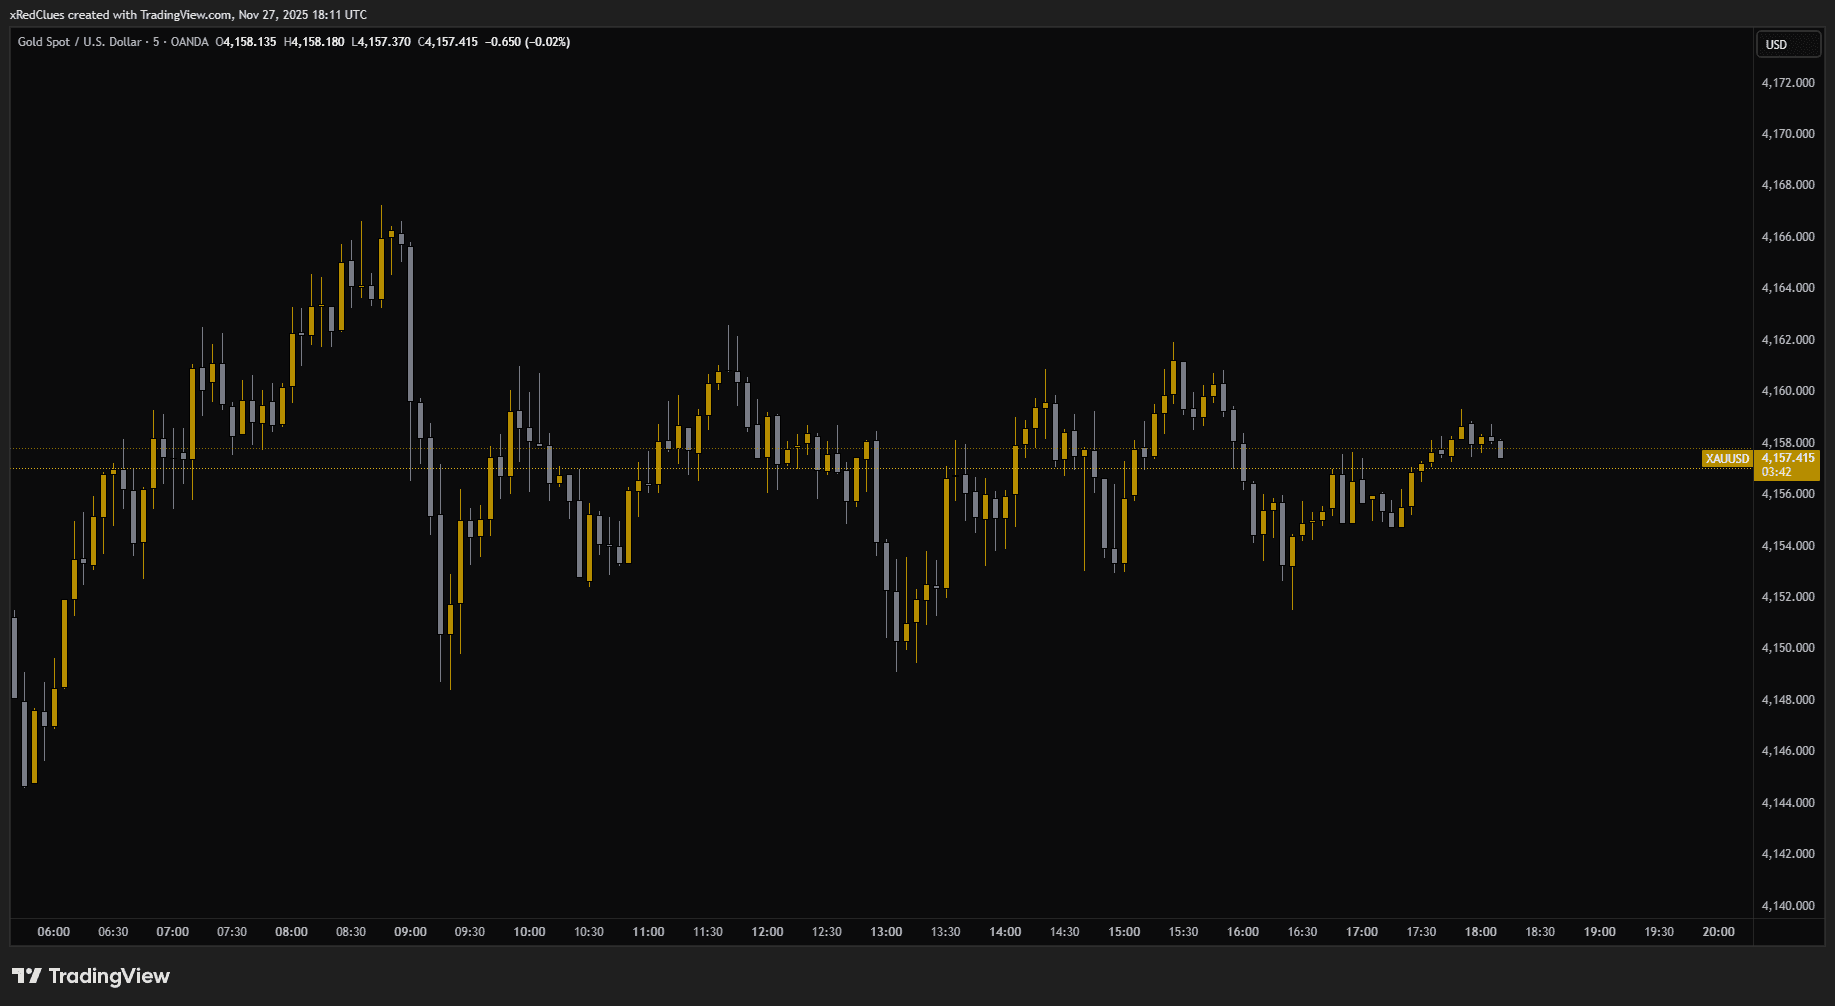Click the 06:00 label on time axis

coord(54,932)
